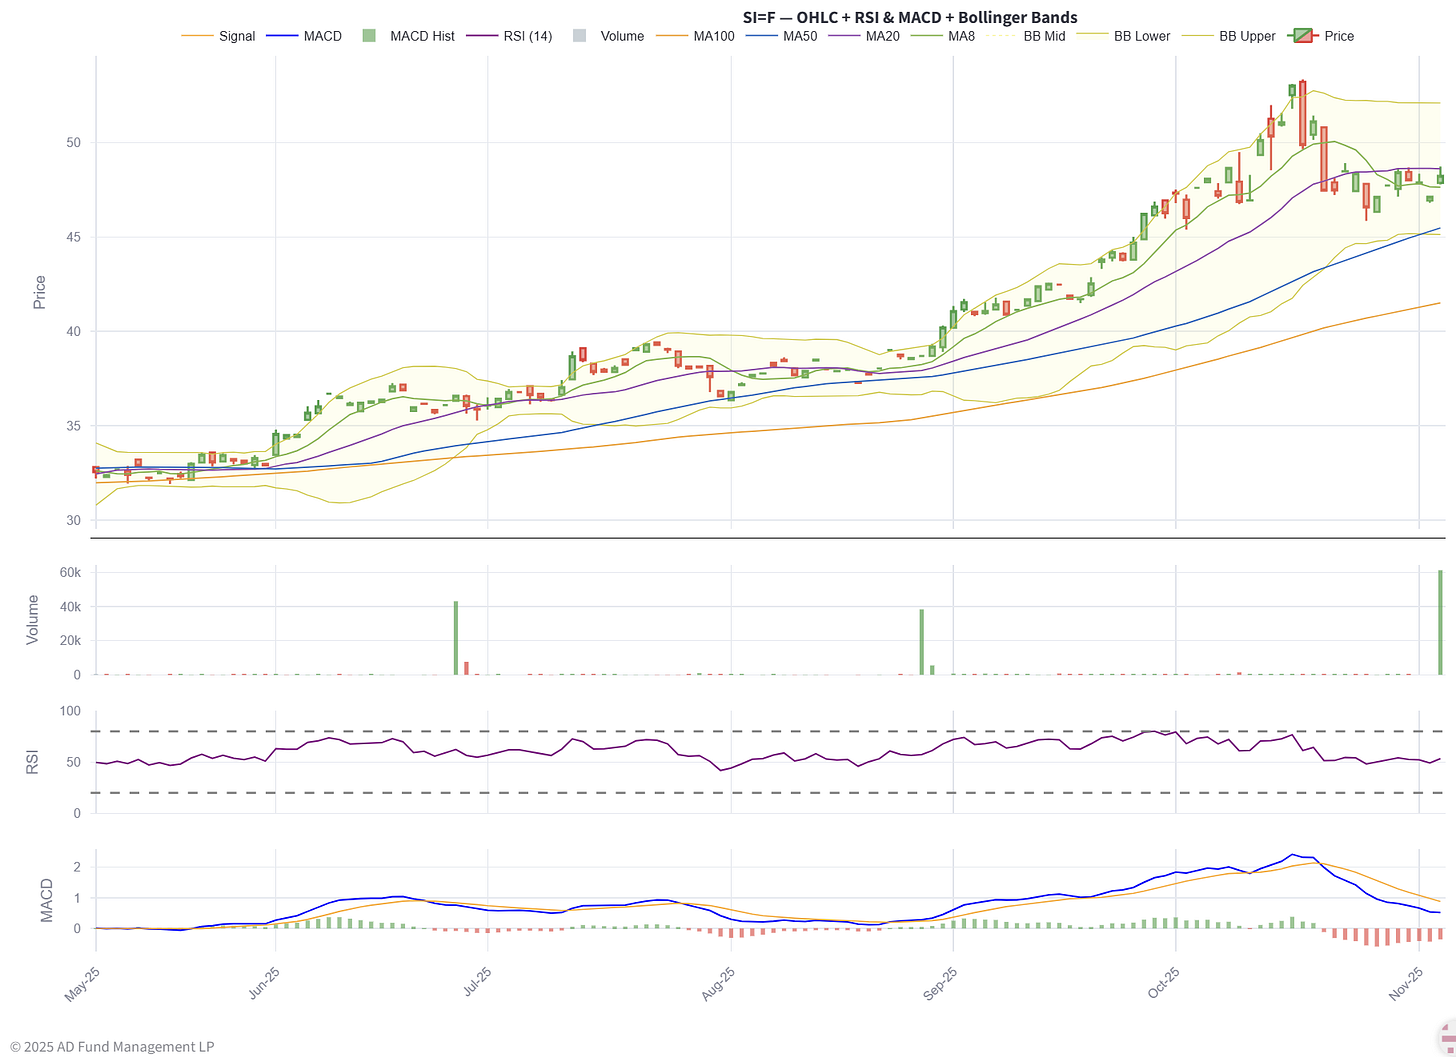Click the tallest November volume bar
Image resolution: width=1456 pixels, height=1057 pixels.
pyautogui.click(x=1441, y=622)
